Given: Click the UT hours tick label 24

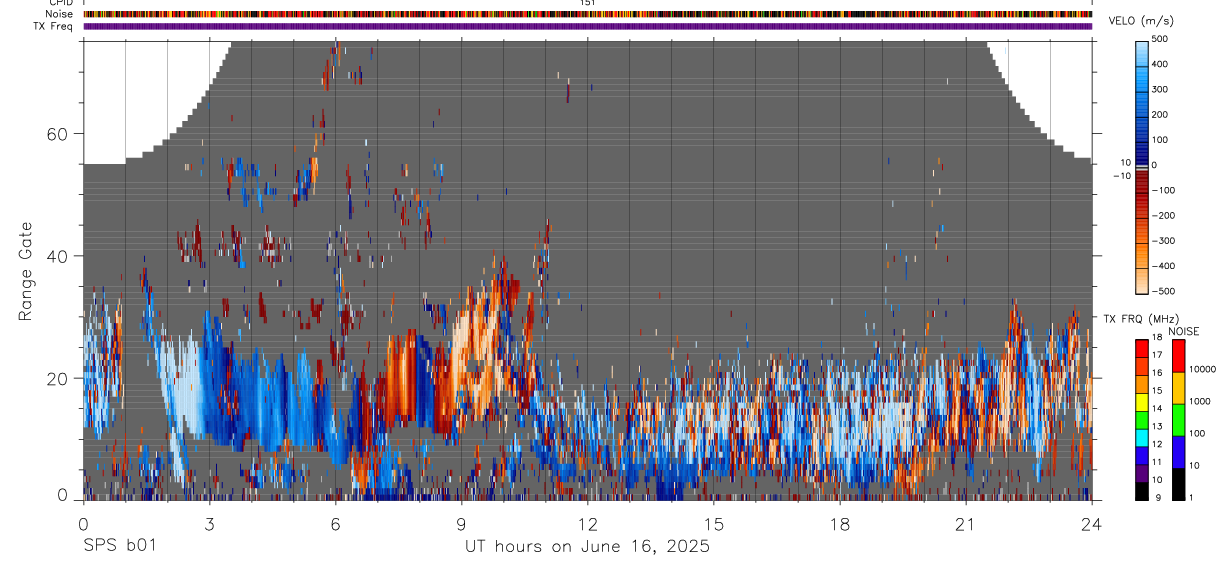Looking at the screenshot, I should [1091, 524].
